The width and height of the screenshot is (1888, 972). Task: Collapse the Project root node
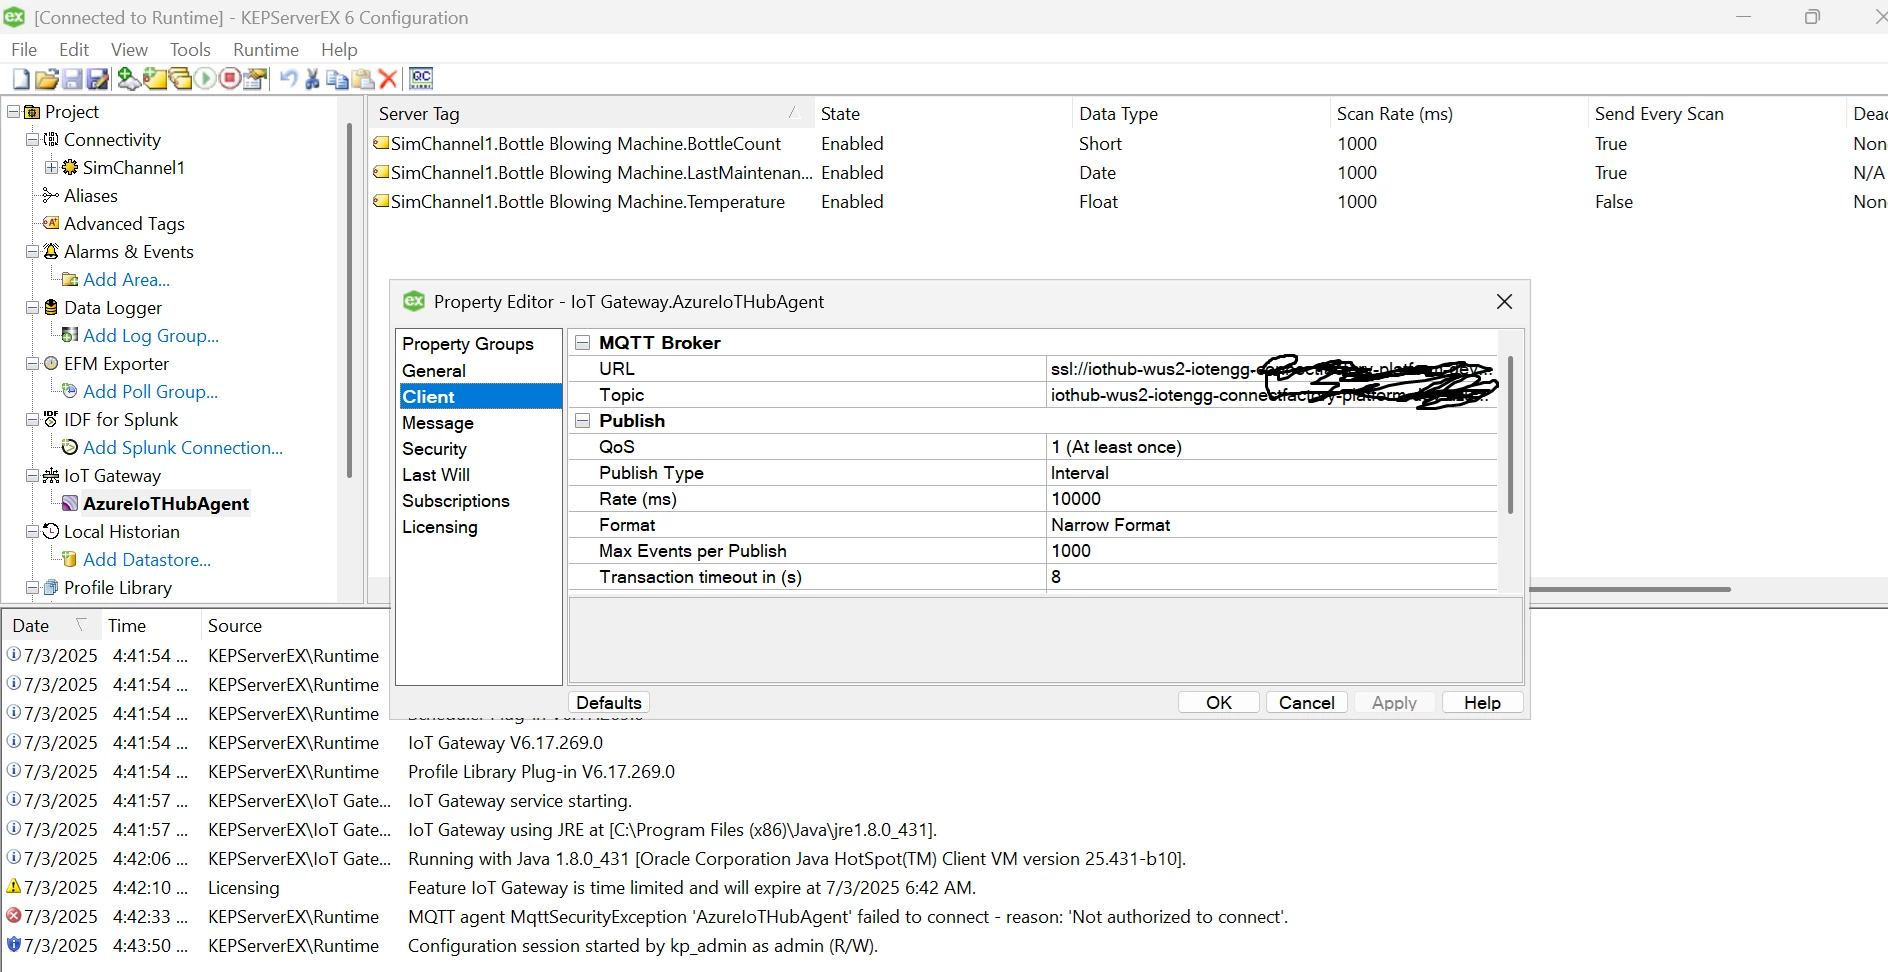[13, 112]
